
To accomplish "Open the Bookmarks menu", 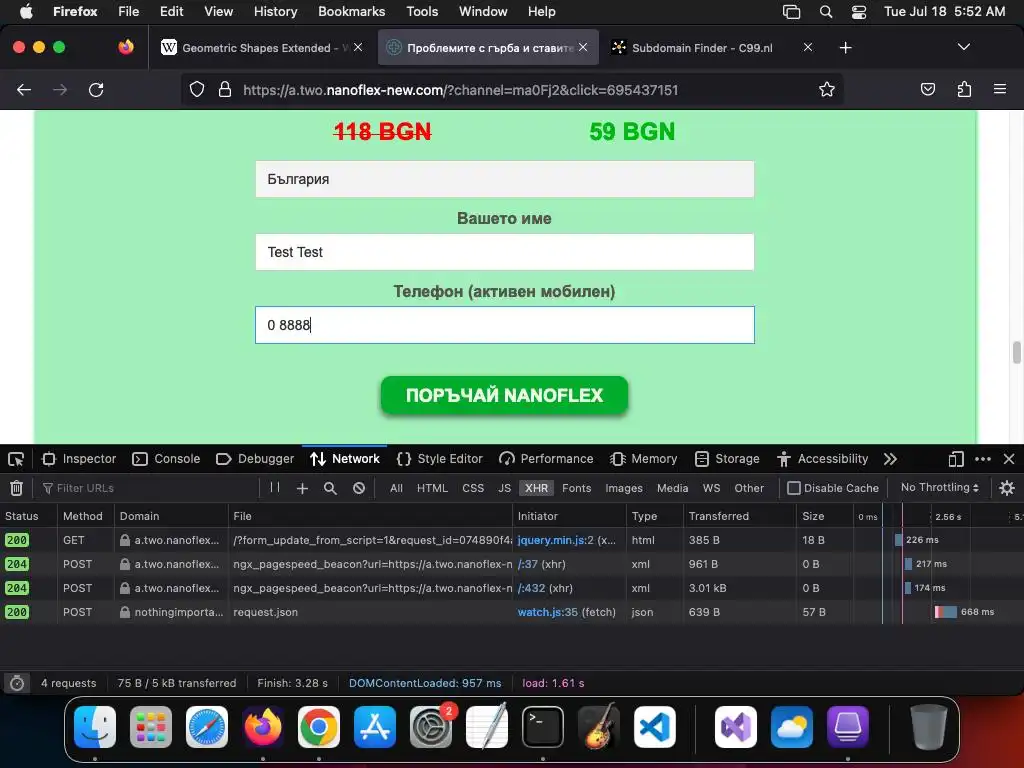I will tap(351, 12).
